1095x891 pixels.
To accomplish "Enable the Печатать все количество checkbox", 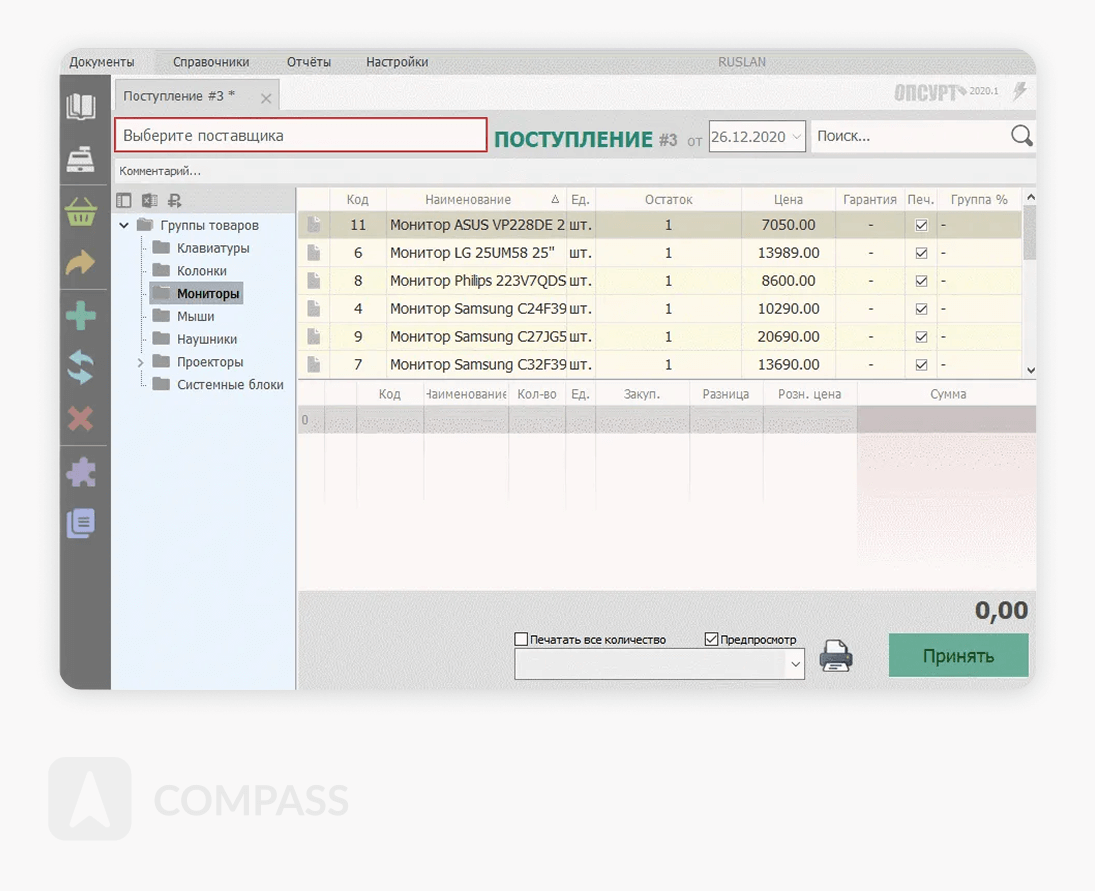I will [x=521, y=639].
